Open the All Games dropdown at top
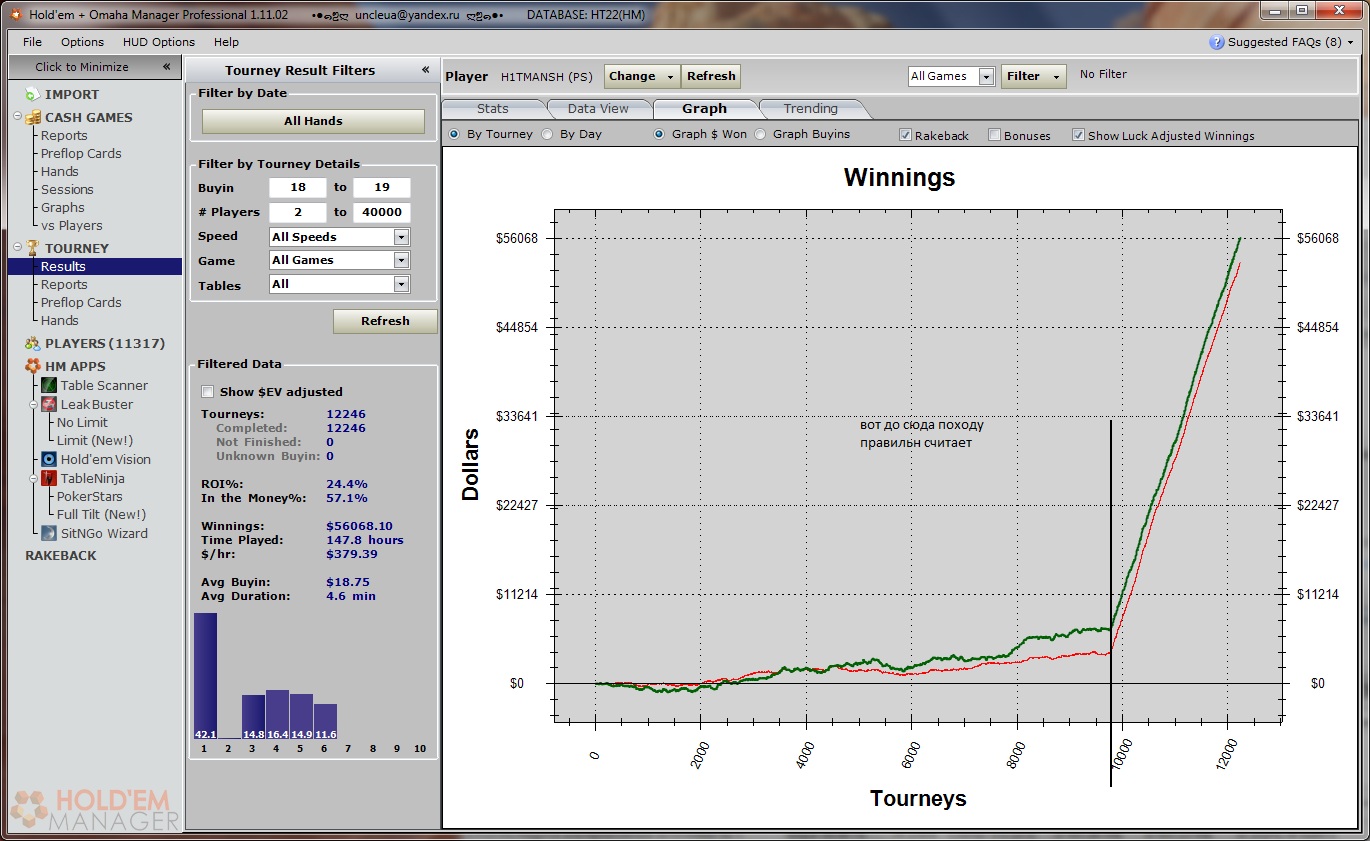The width and height of the screenshot is (1370, 841). point(986,76)
